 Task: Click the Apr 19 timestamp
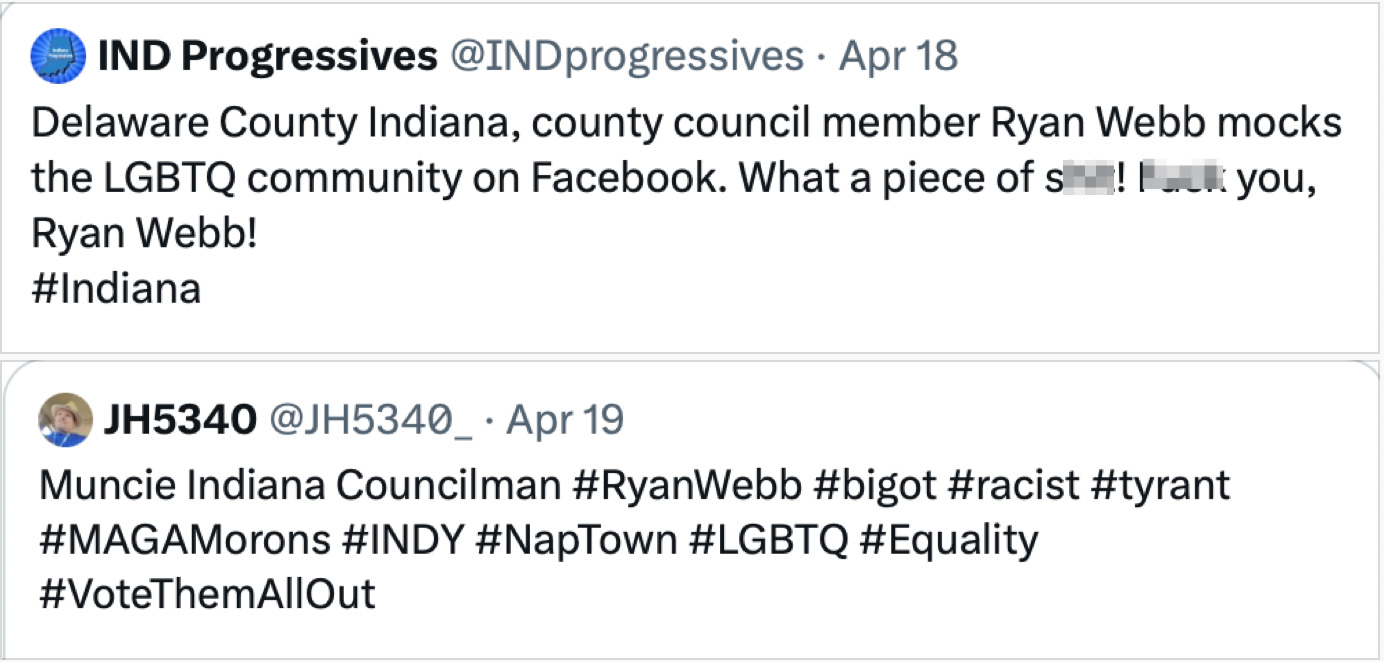coord(565,420)
